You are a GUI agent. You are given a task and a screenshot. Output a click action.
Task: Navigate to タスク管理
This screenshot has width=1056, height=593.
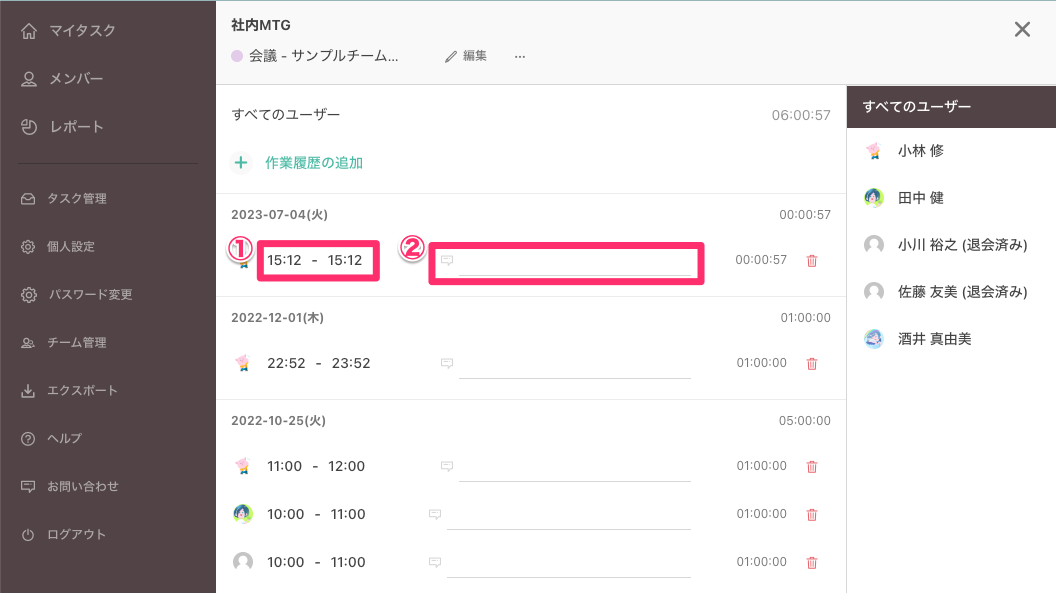pyautogui.click(x=76, y=199)
